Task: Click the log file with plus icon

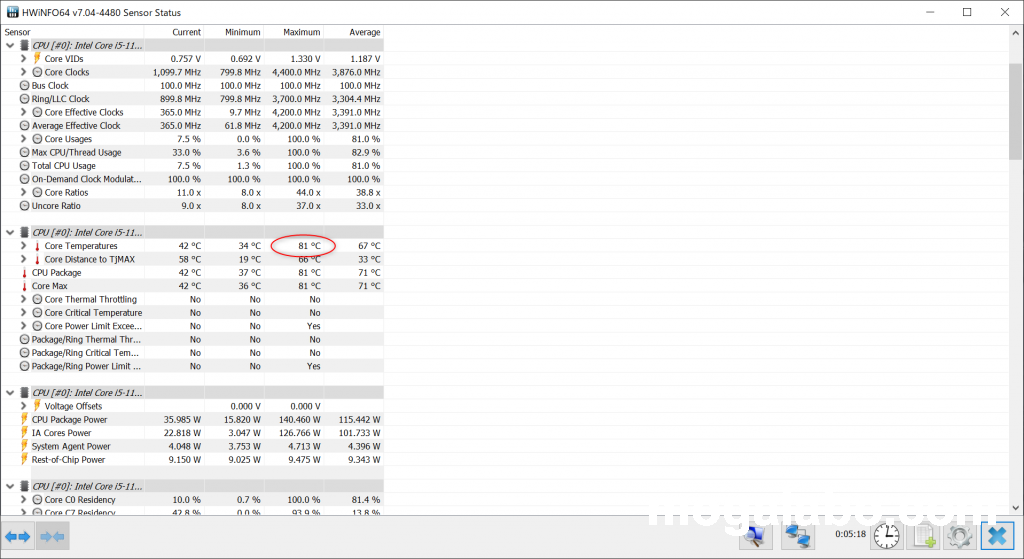Action: pos(923,536)
